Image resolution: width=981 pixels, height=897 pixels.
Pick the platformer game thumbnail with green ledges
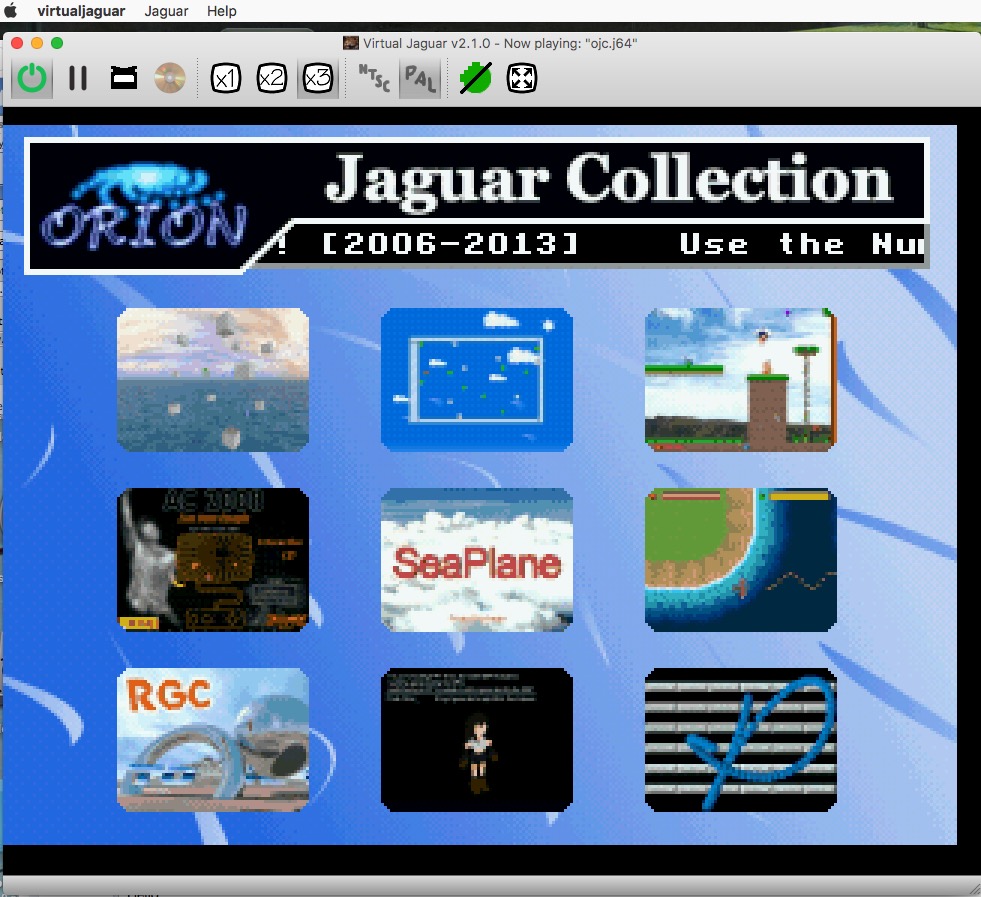tap(741, 380)
